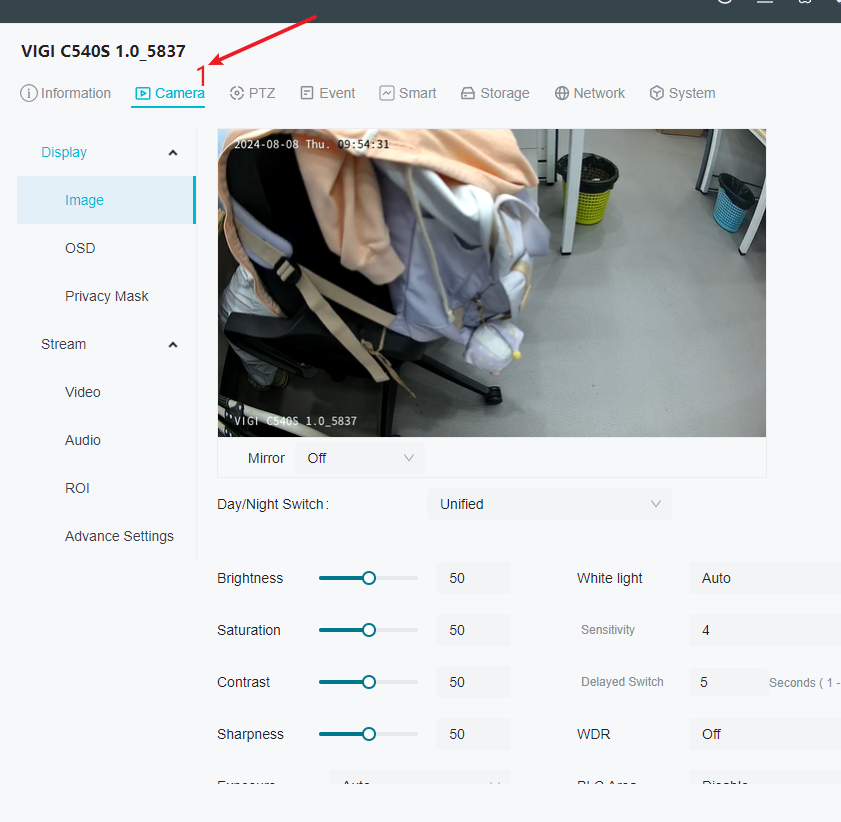Click the Camera play icon
This screenshot has height=822, width=841.
pyautogui.click(x=143, y=93)
